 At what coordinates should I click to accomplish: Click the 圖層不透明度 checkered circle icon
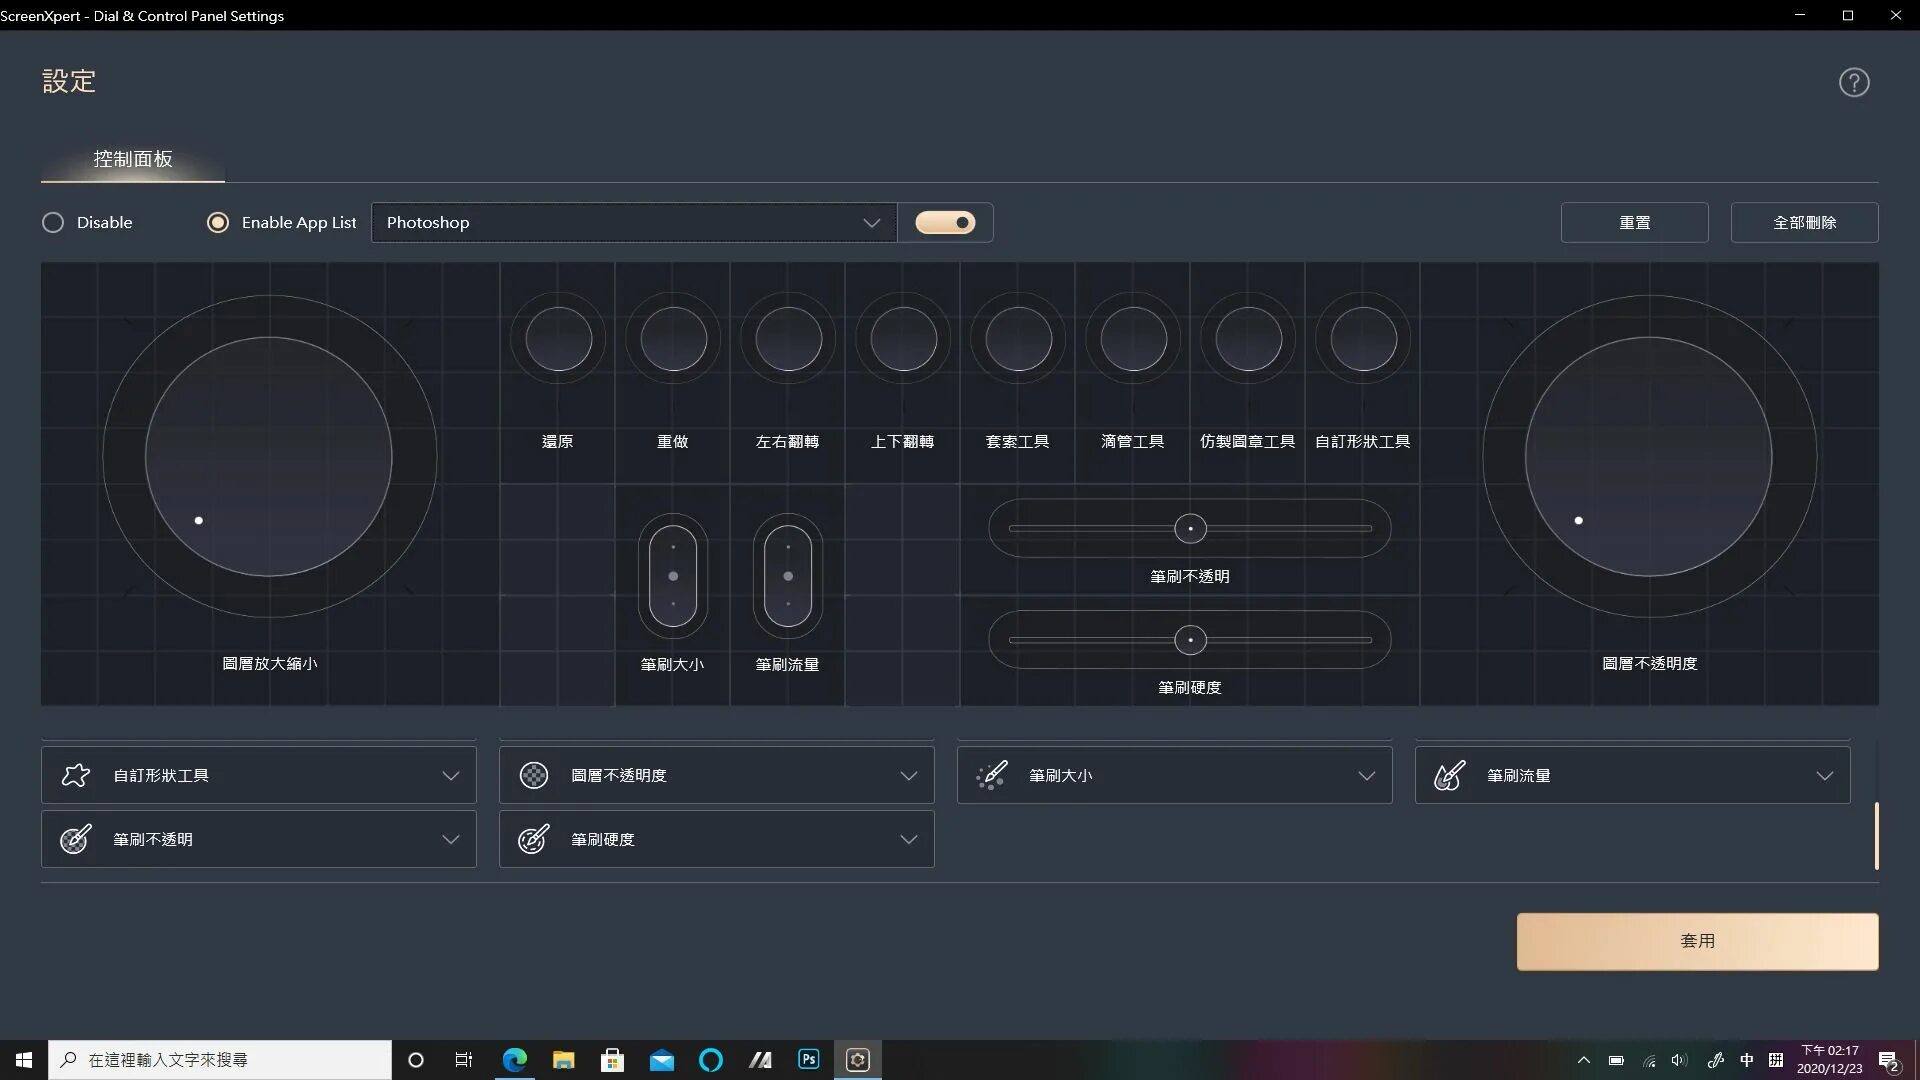click(534, 775)
